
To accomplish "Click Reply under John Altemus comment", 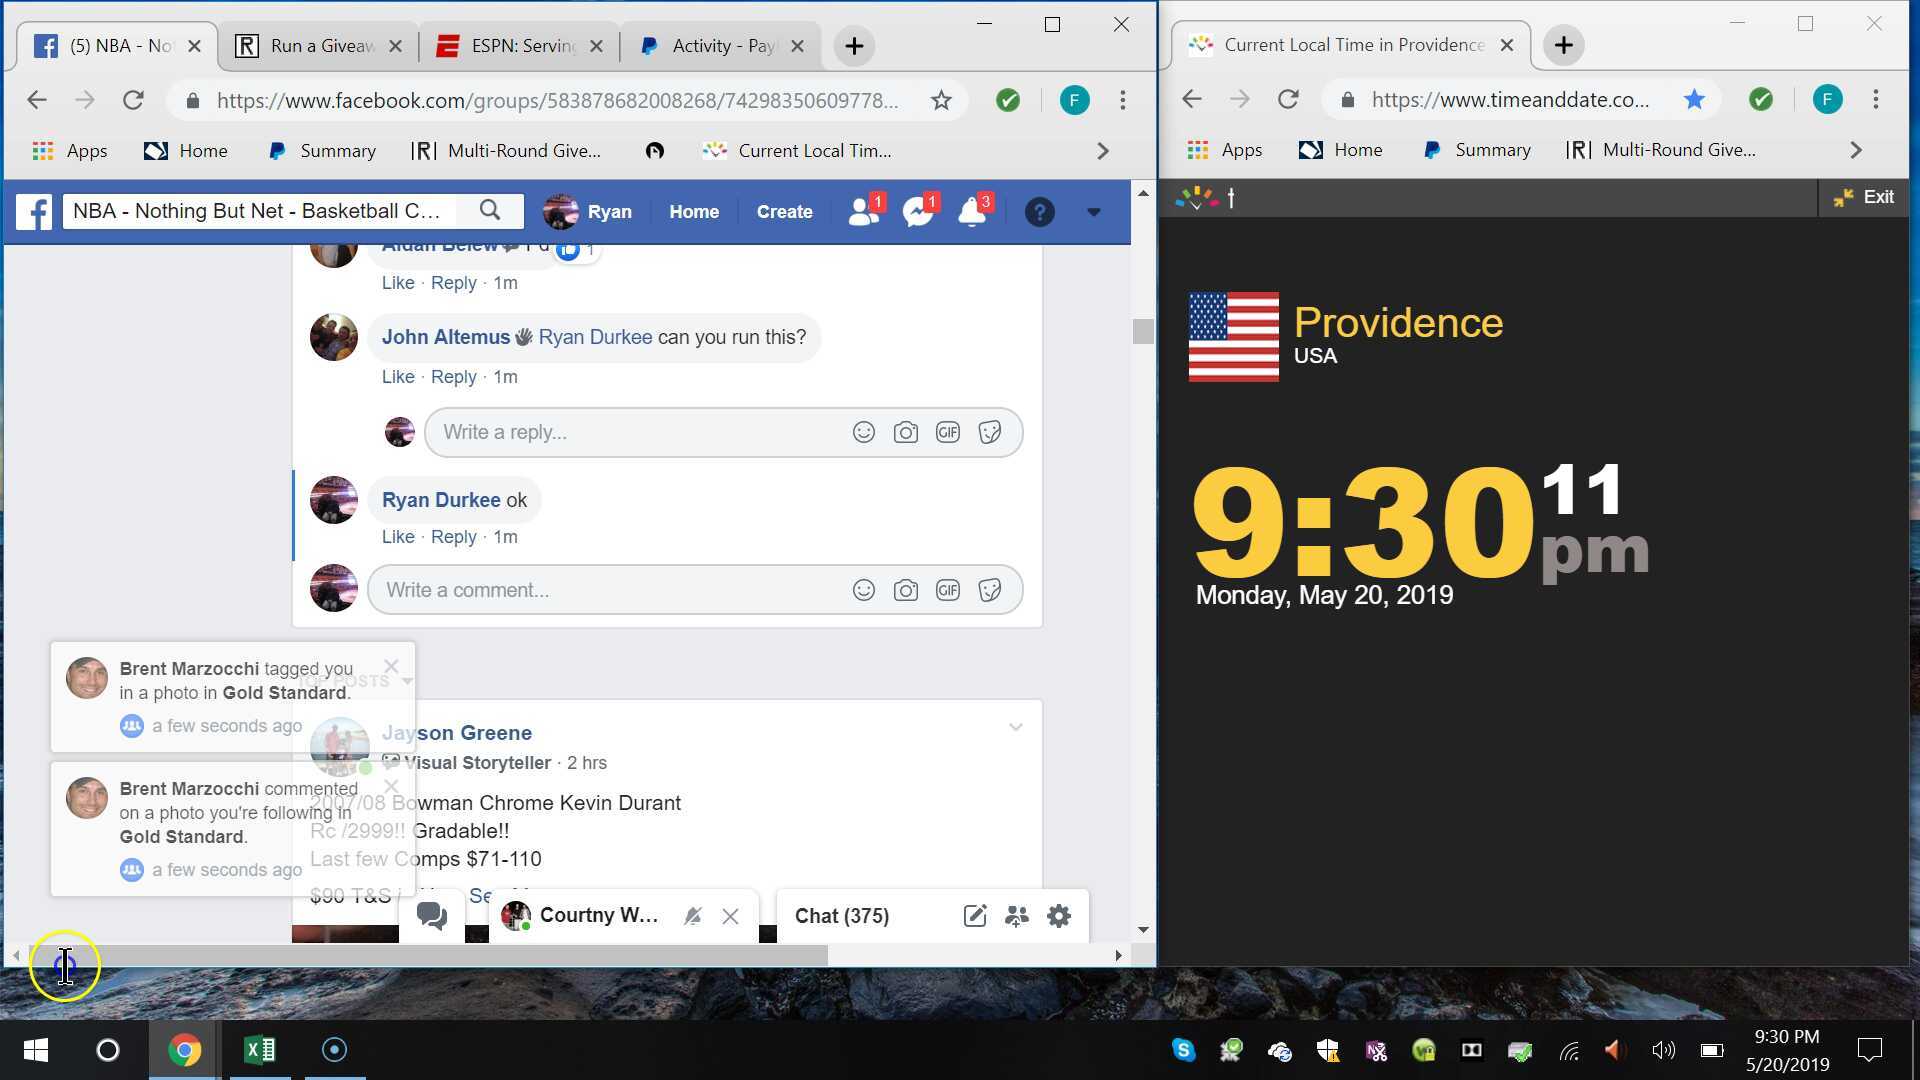I will point(453,377).
